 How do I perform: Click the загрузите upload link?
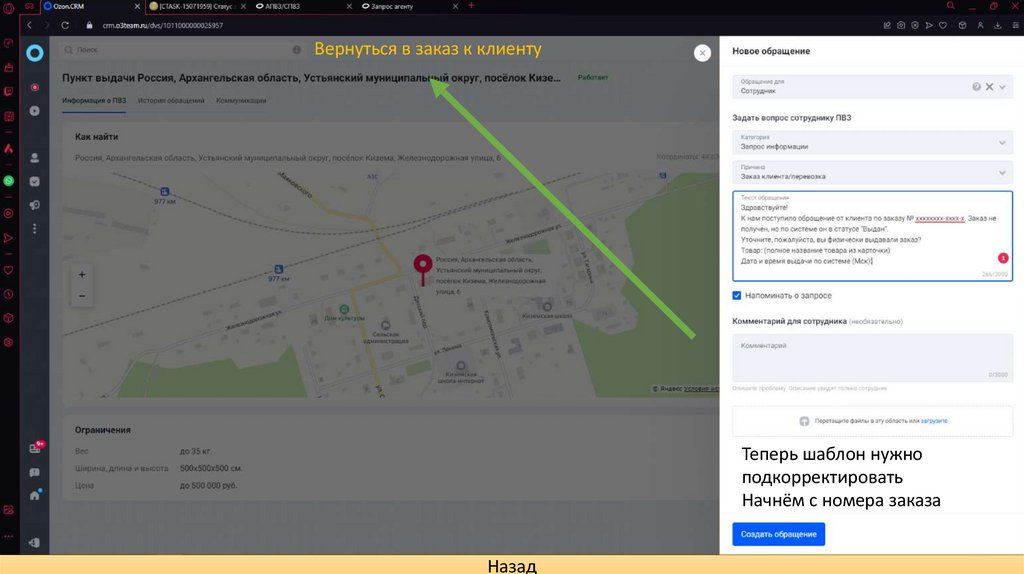click(934, 421)
